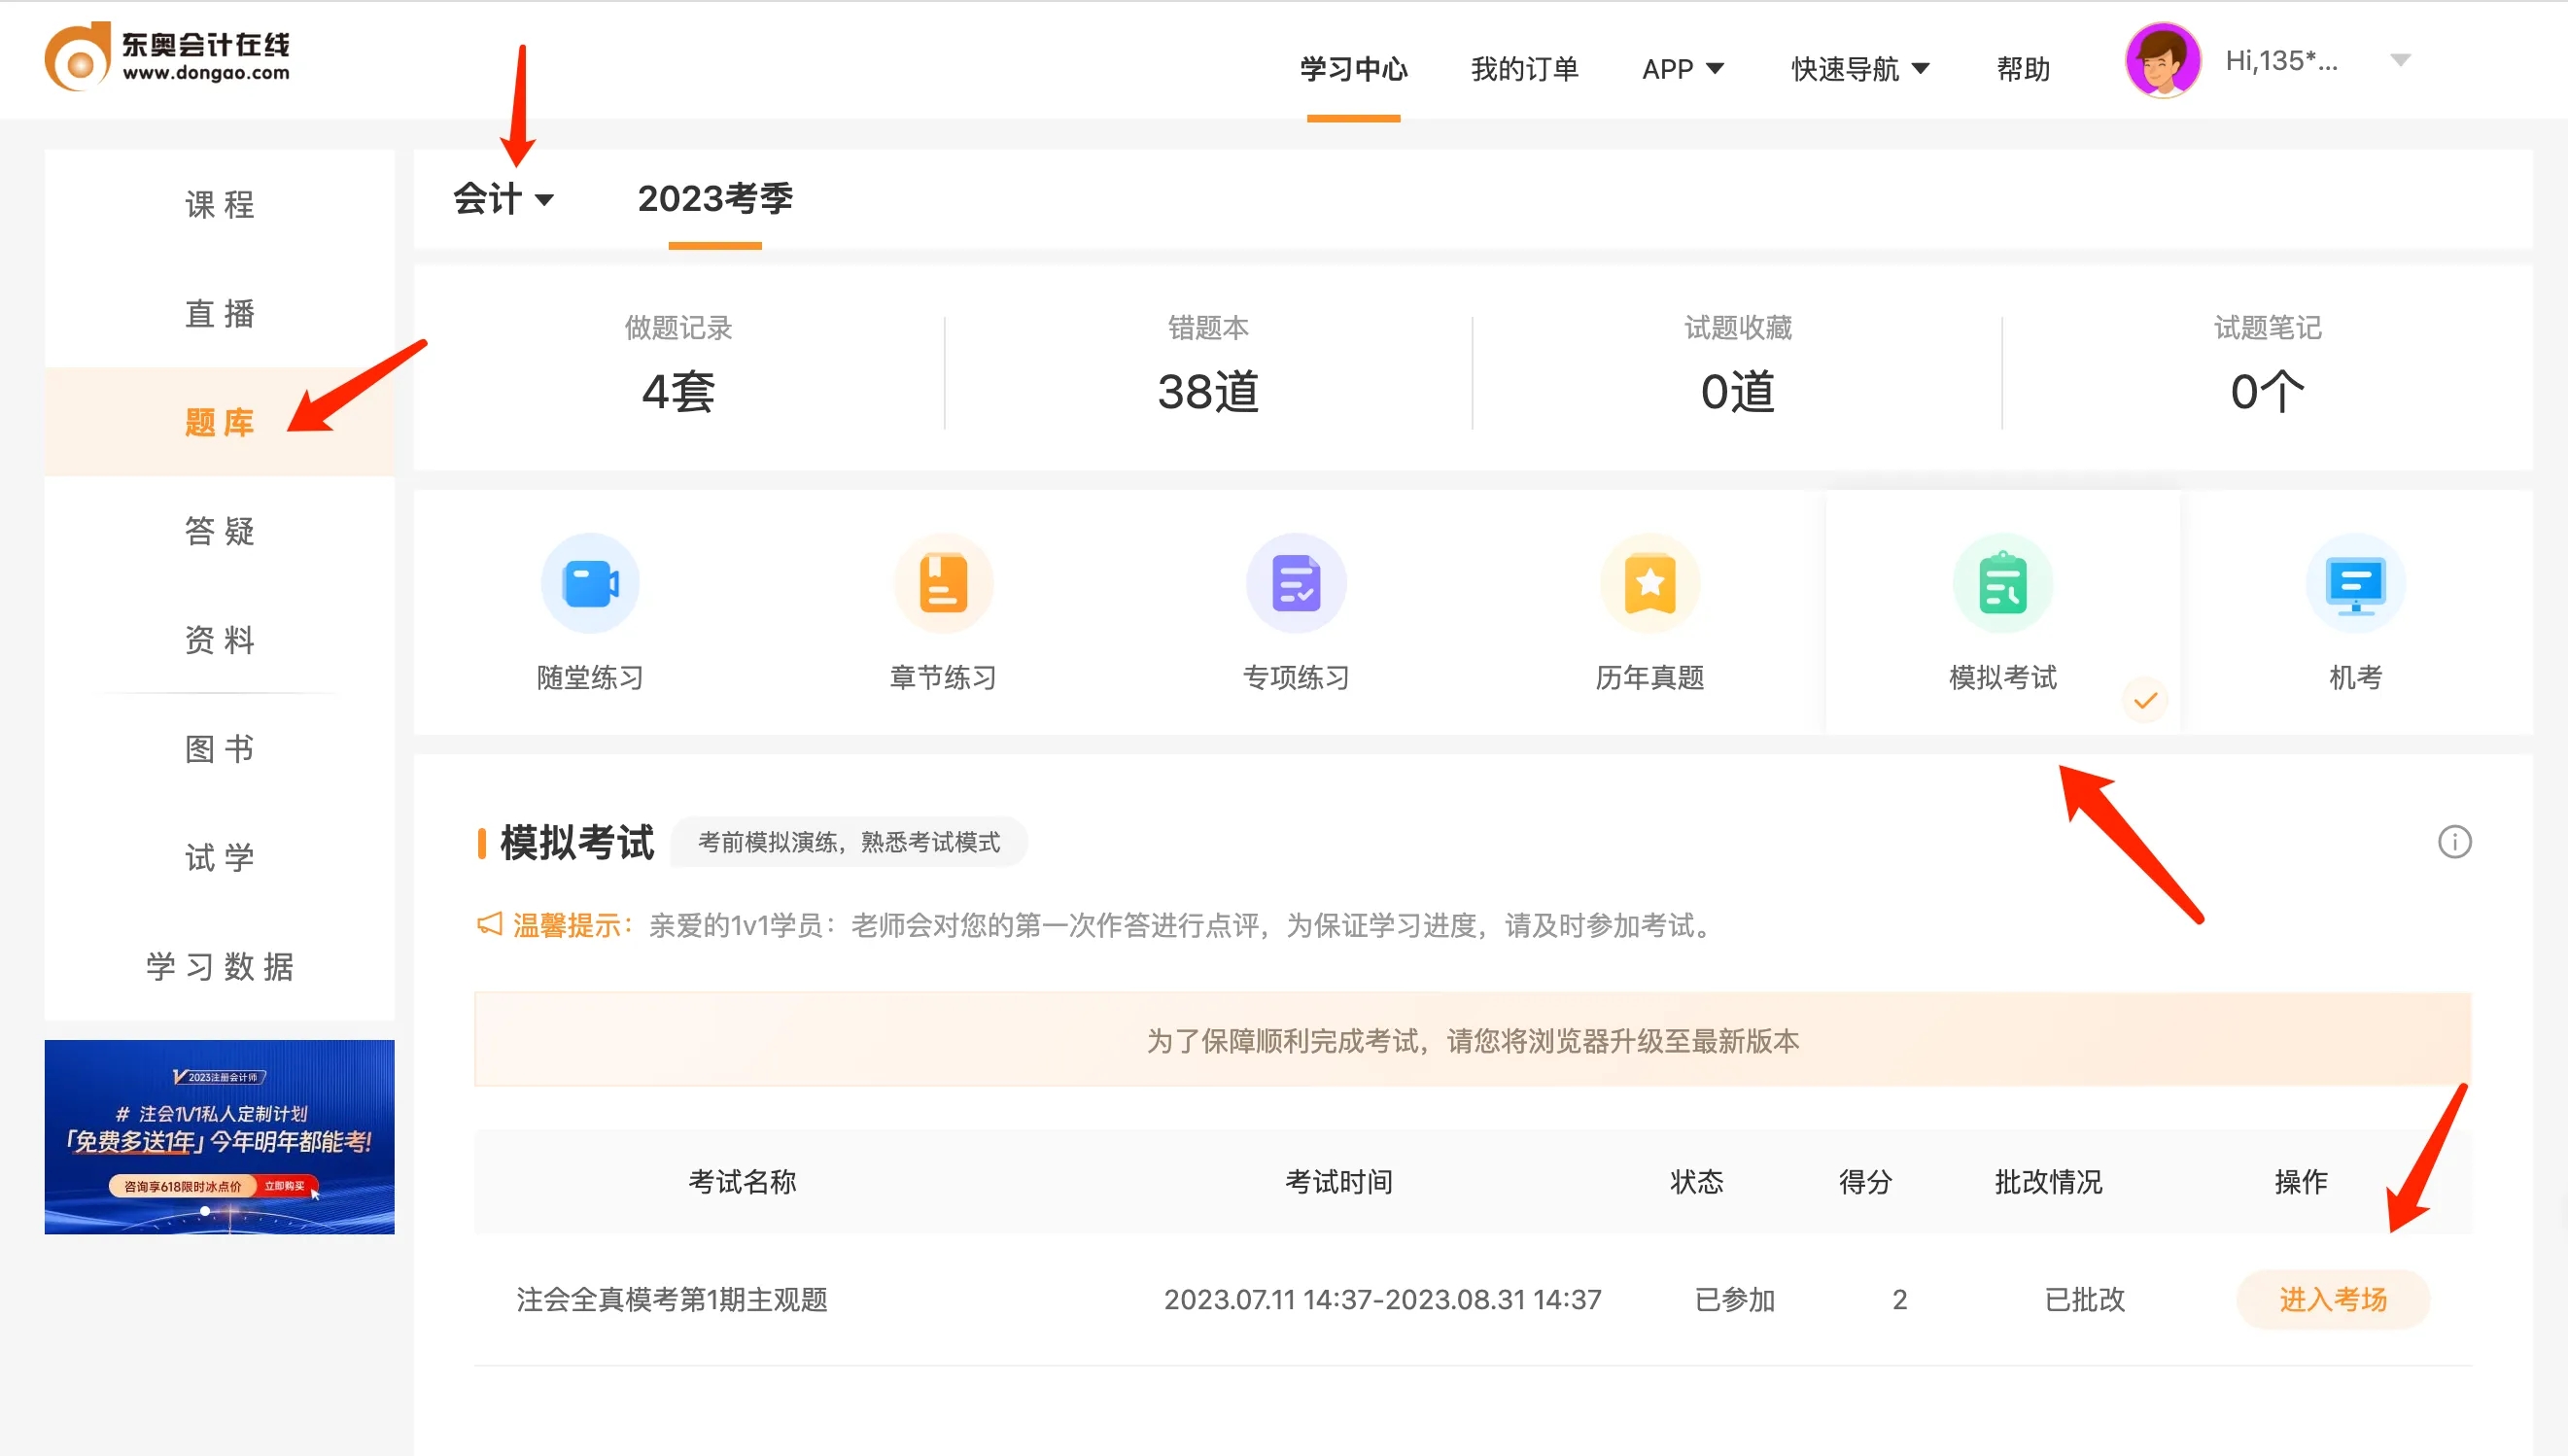Viewport: 2568px width, 1456px height.
Task: Click the 进入考场 button
Action: (2332, 1299)
